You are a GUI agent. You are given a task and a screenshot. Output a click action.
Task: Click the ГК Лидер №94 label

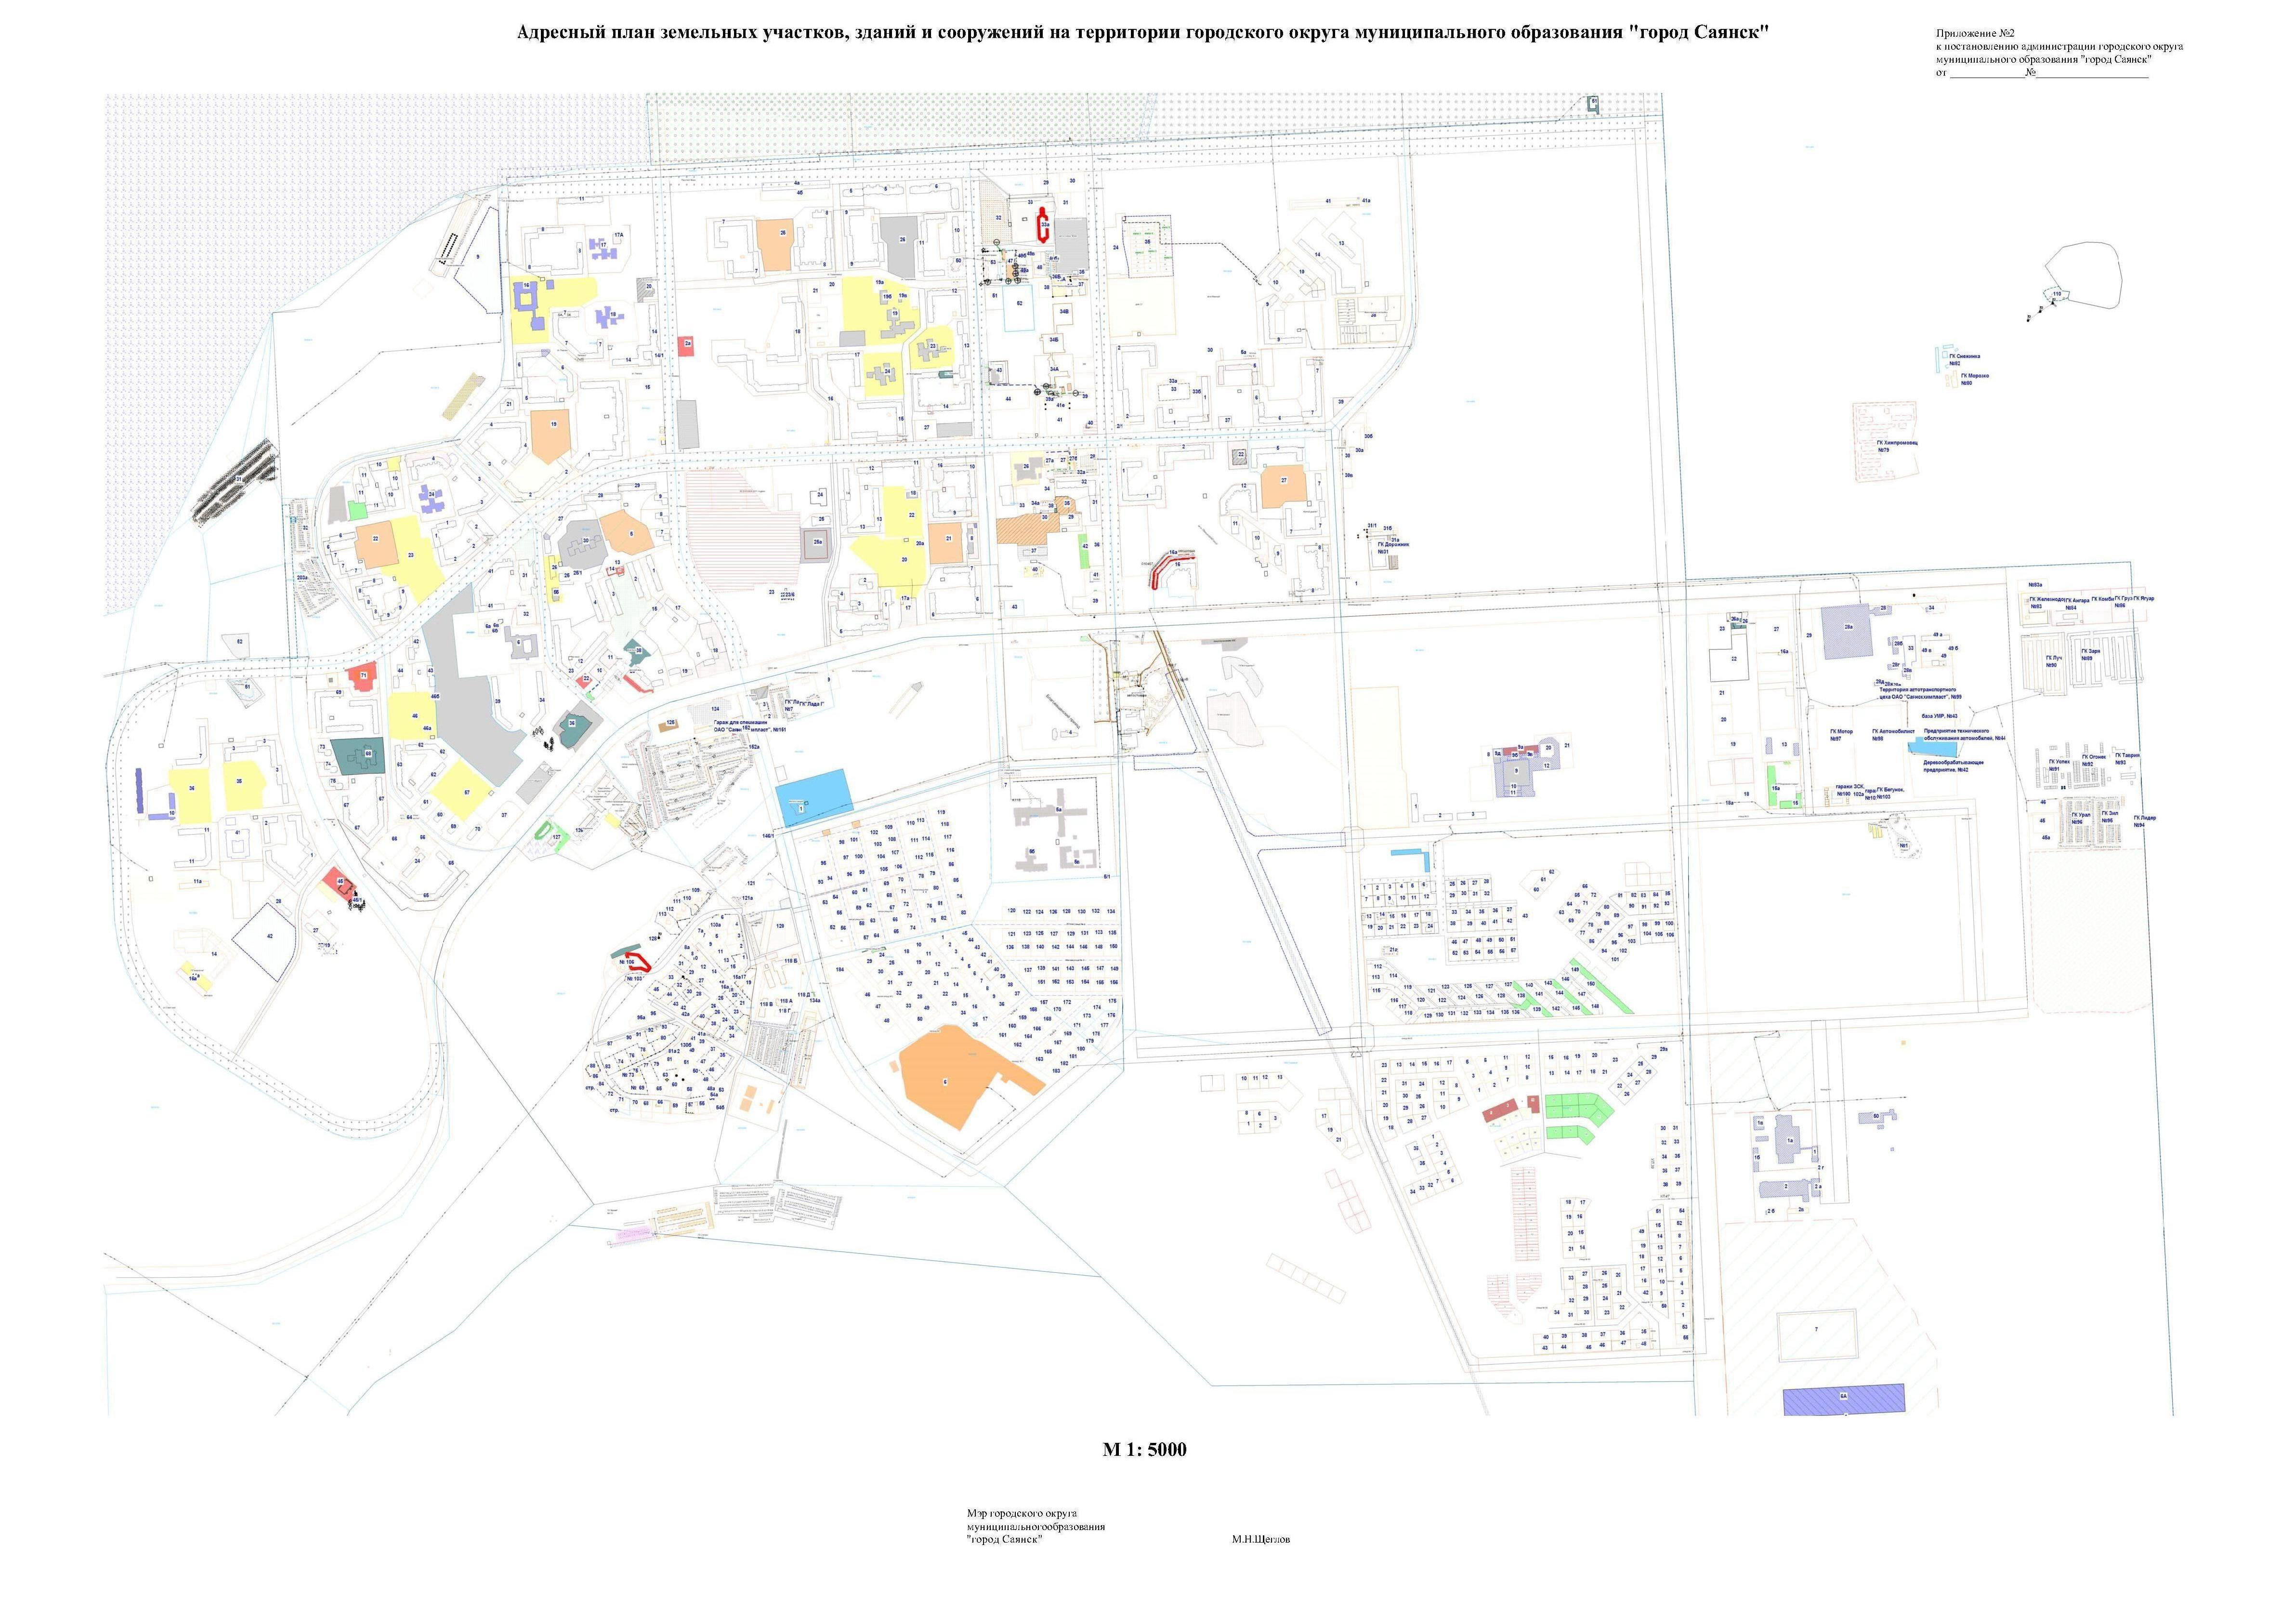(x=2144, y=821)
